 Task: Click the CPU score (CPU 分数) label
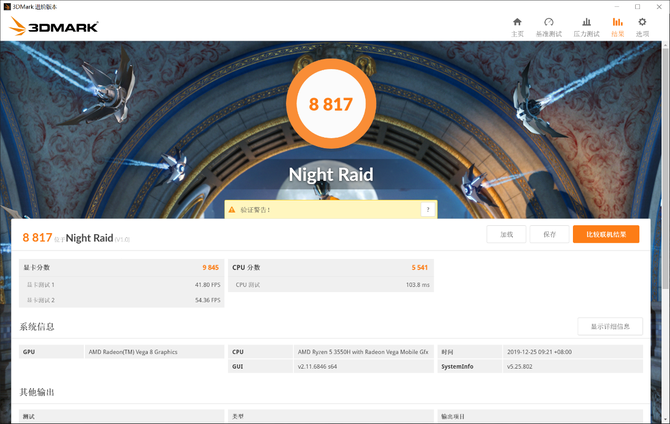[246, 268]
